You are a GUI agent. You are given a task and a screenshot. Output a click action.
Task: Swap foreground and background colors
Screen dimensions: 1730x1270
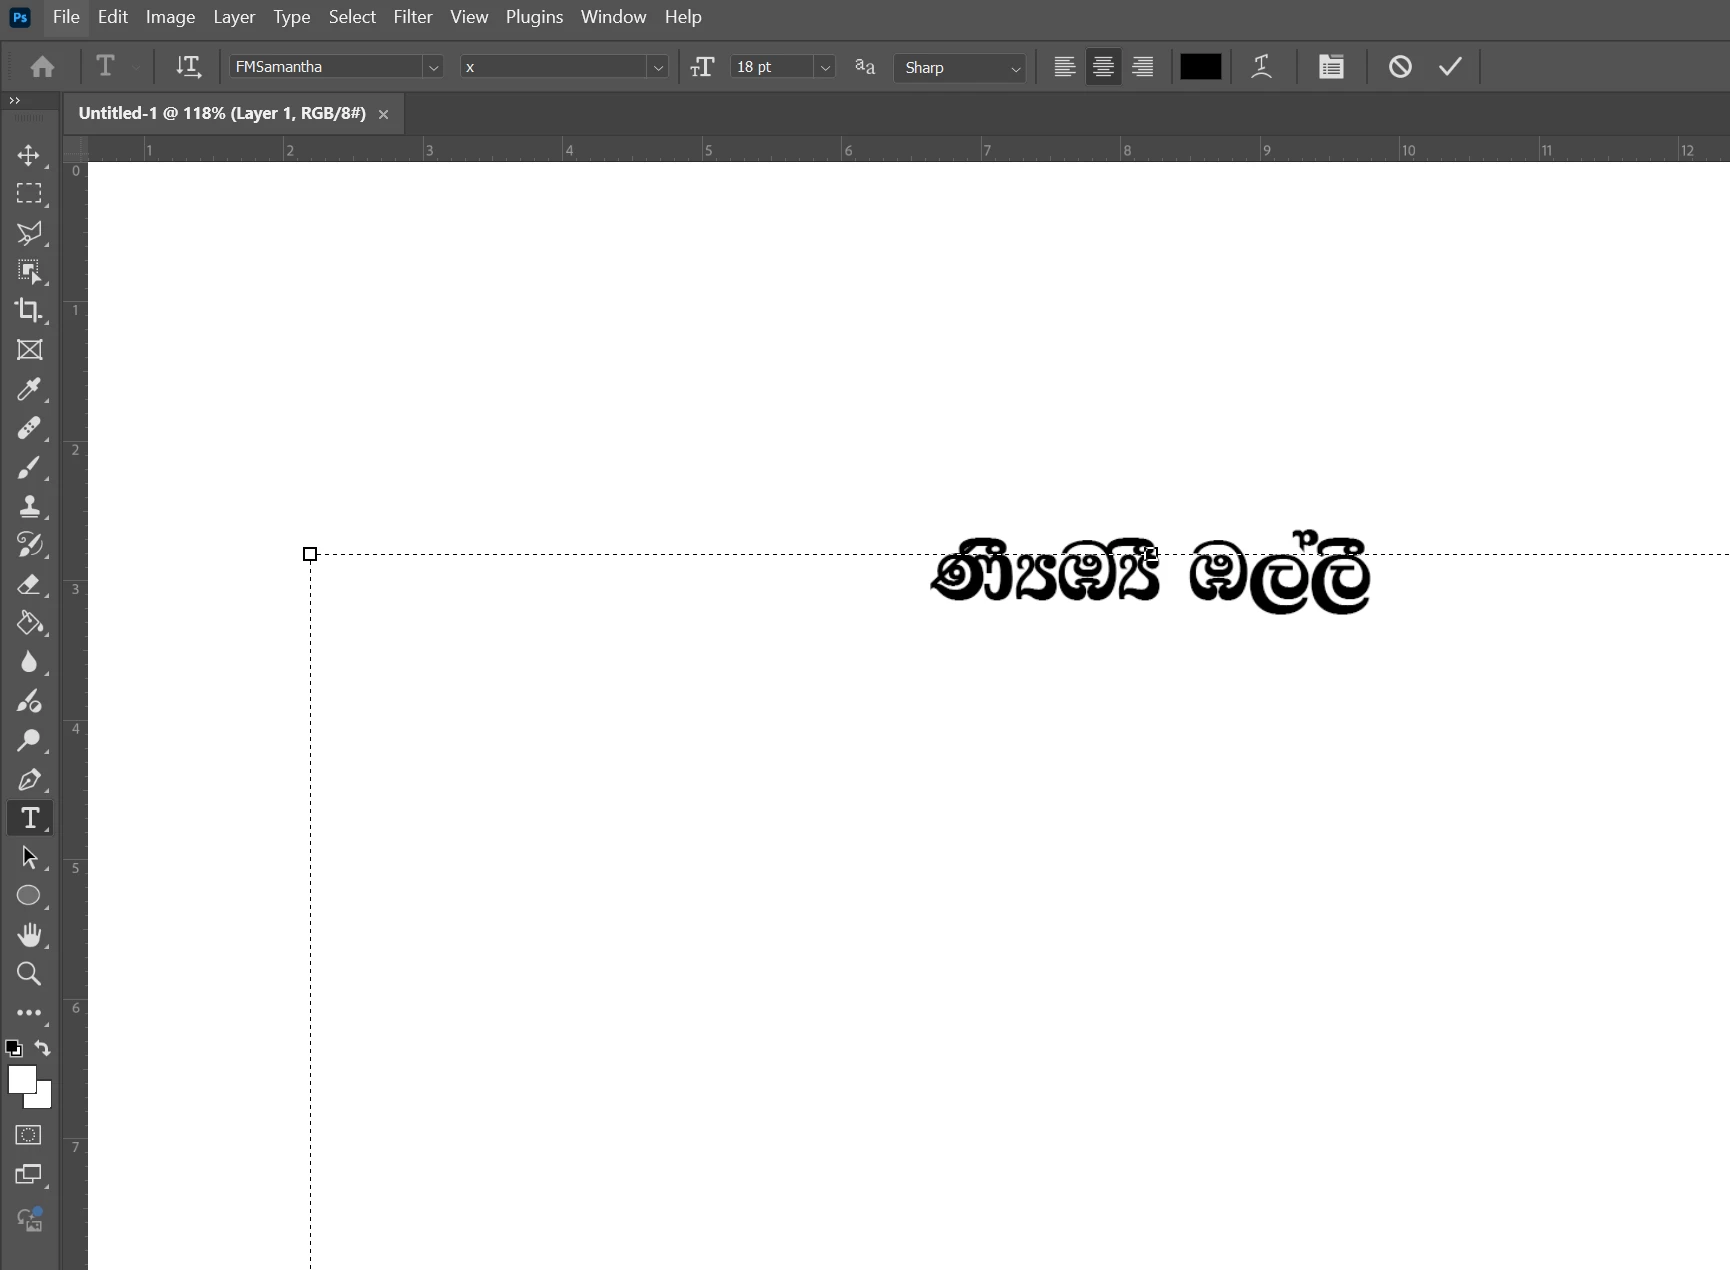[x=42, y=1048]
